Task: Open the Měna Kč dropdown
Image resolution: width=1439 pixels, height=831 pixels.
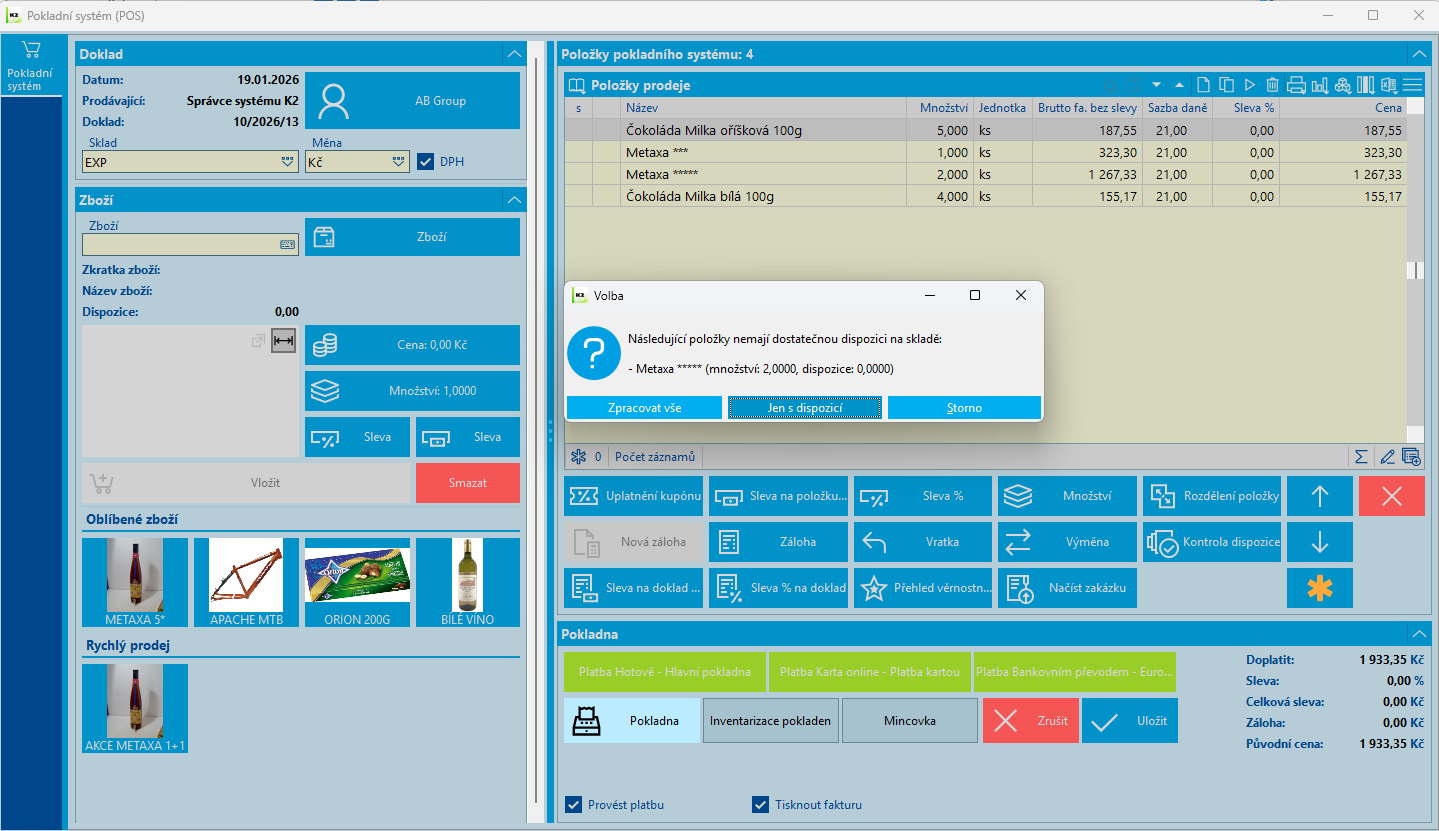Action: 398,161
